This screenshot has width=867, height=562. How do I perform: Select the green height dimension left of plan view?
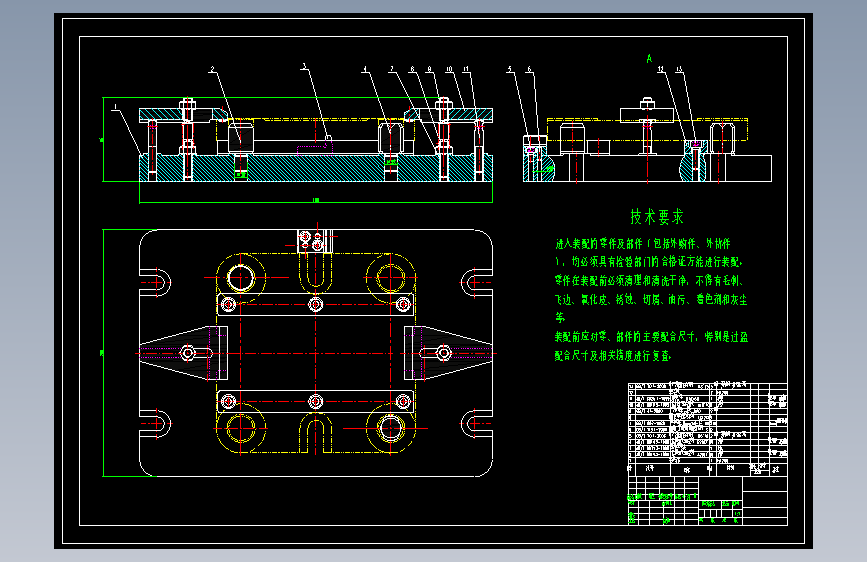pos(103,353)
